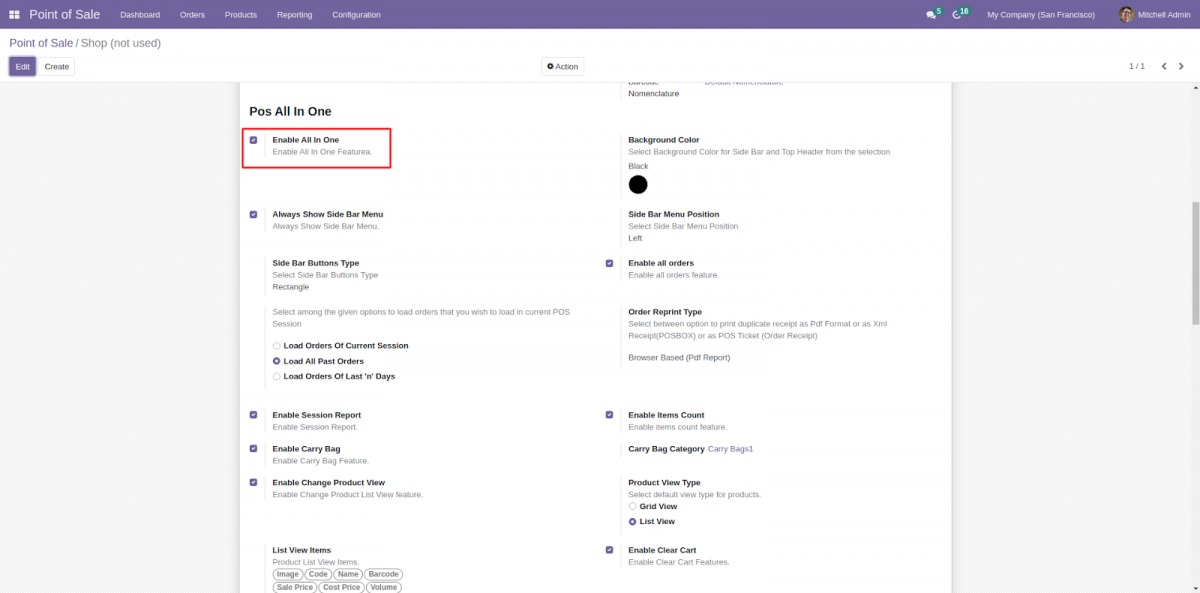1200x593 pixels.
Task: Go to the next record arrow
Action: click(1181, 66)
